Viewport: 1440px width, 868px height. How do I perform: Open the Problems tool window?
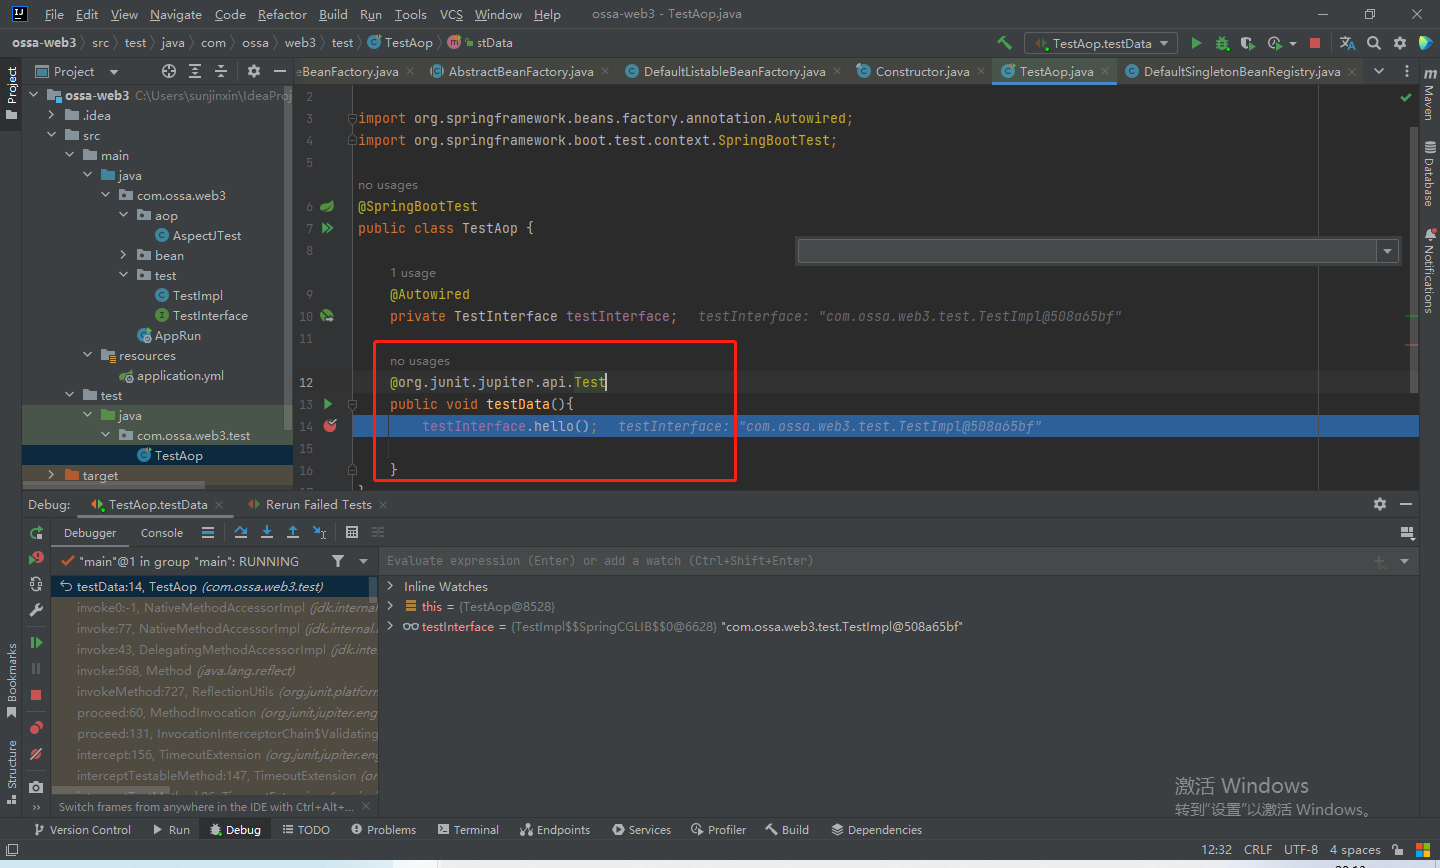[384, 830]
